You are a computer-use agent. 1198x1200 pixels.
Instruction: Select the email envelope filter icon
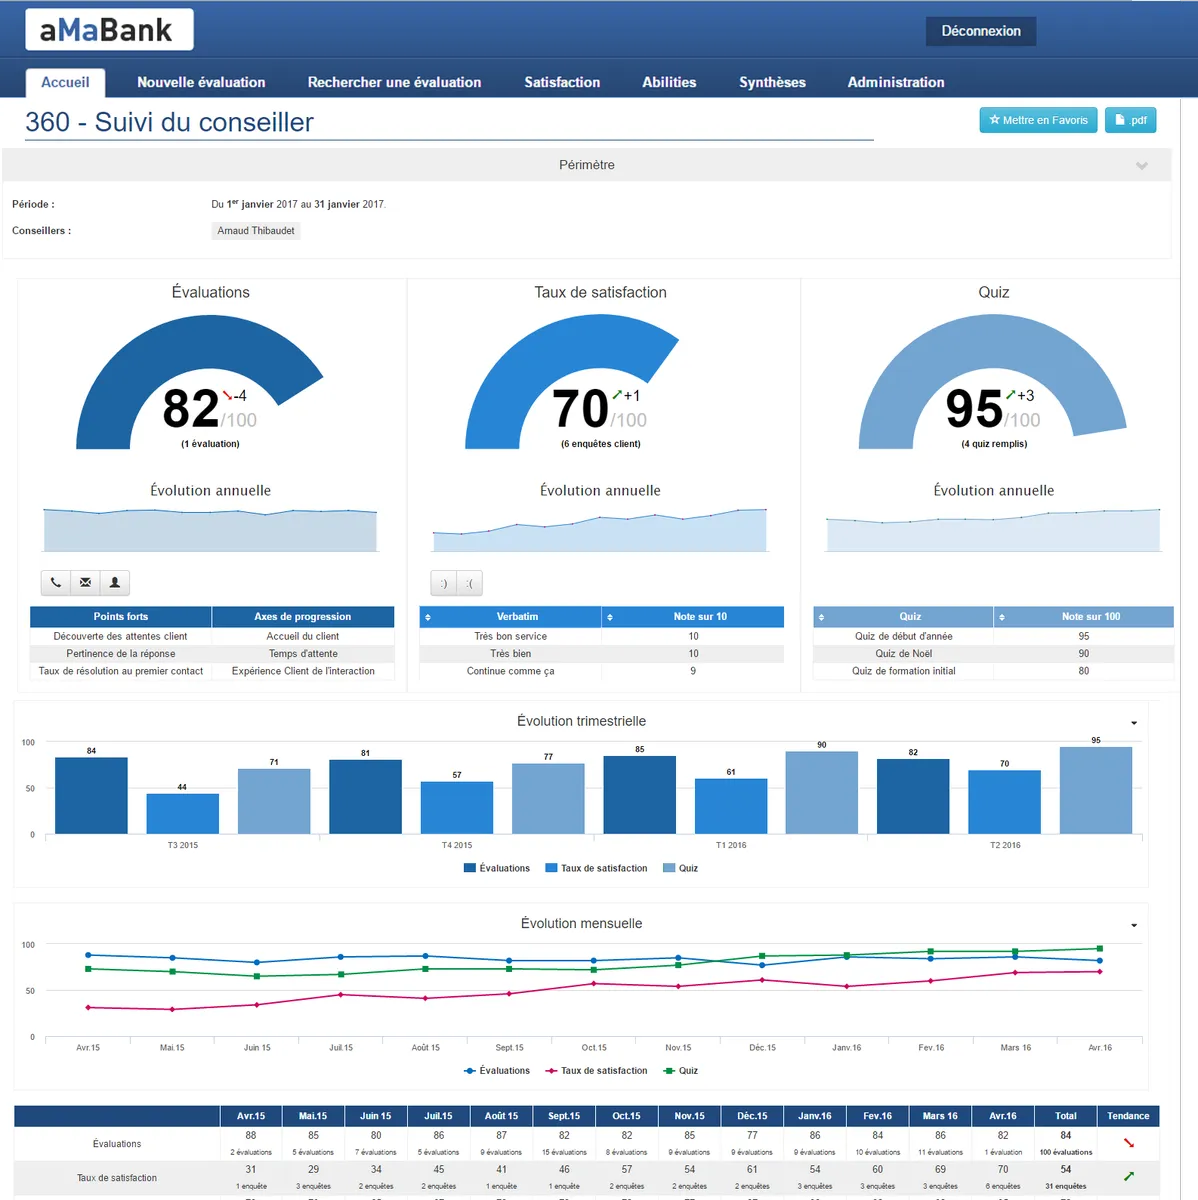pos(85,582)
